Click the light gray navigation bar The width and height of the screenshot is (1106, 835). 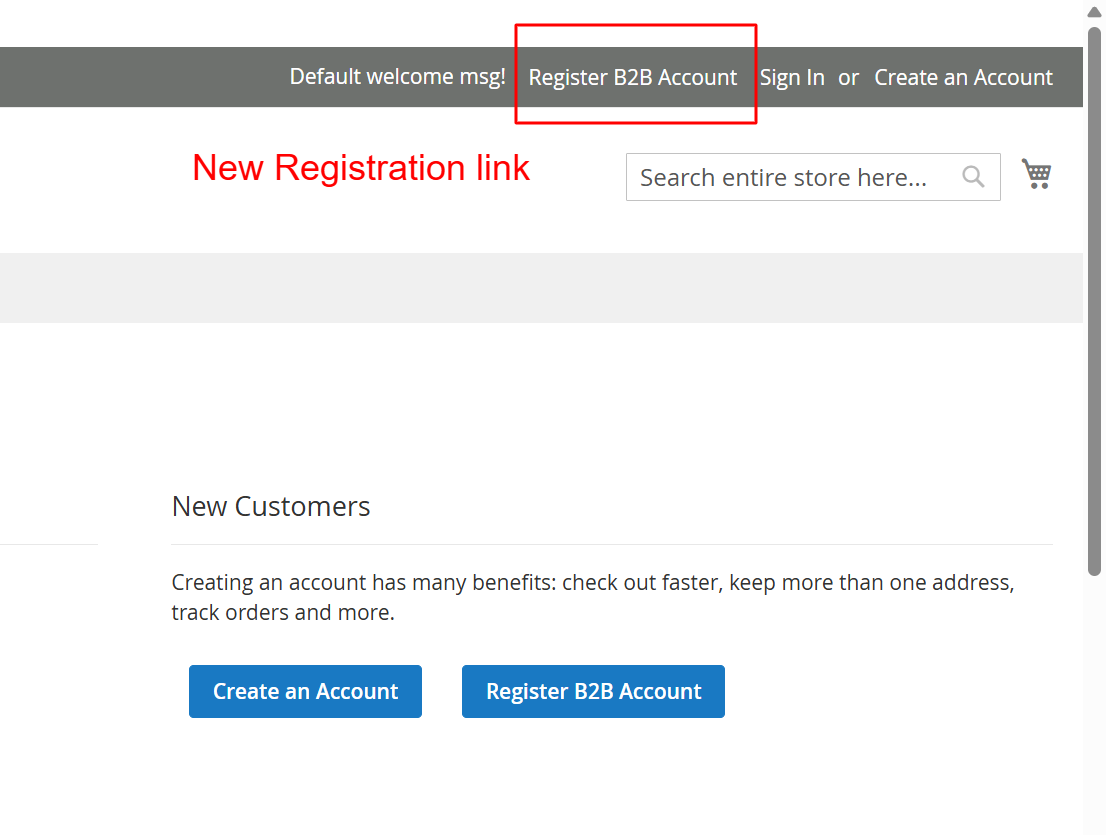coord(540,288)
